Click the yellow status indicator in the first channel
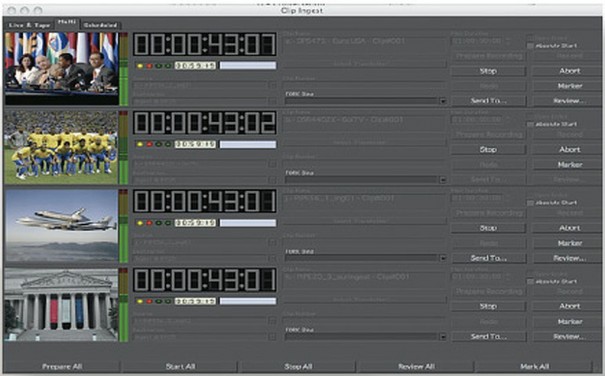This screenshot has width=605, height=376. pos(140,66)
